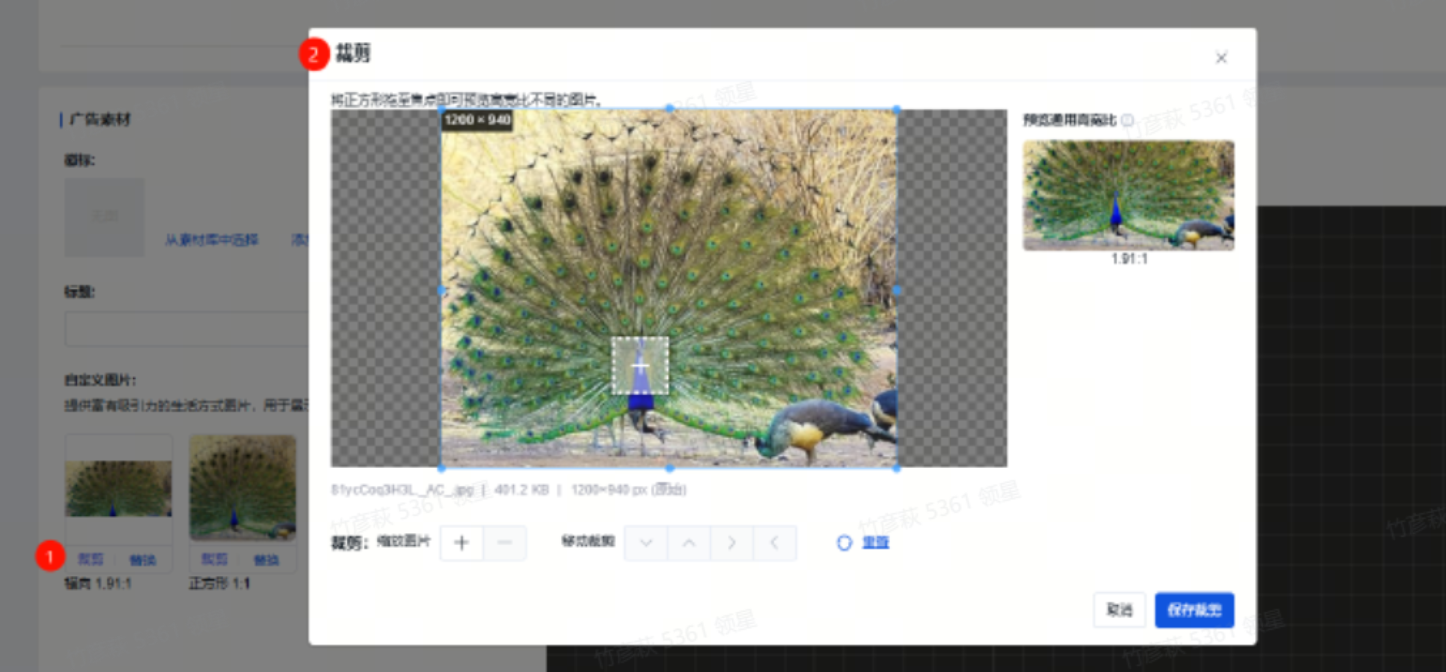
Task: Click 裁剪 link under landscape 1.91:1 image
Action: coord(91,559)
